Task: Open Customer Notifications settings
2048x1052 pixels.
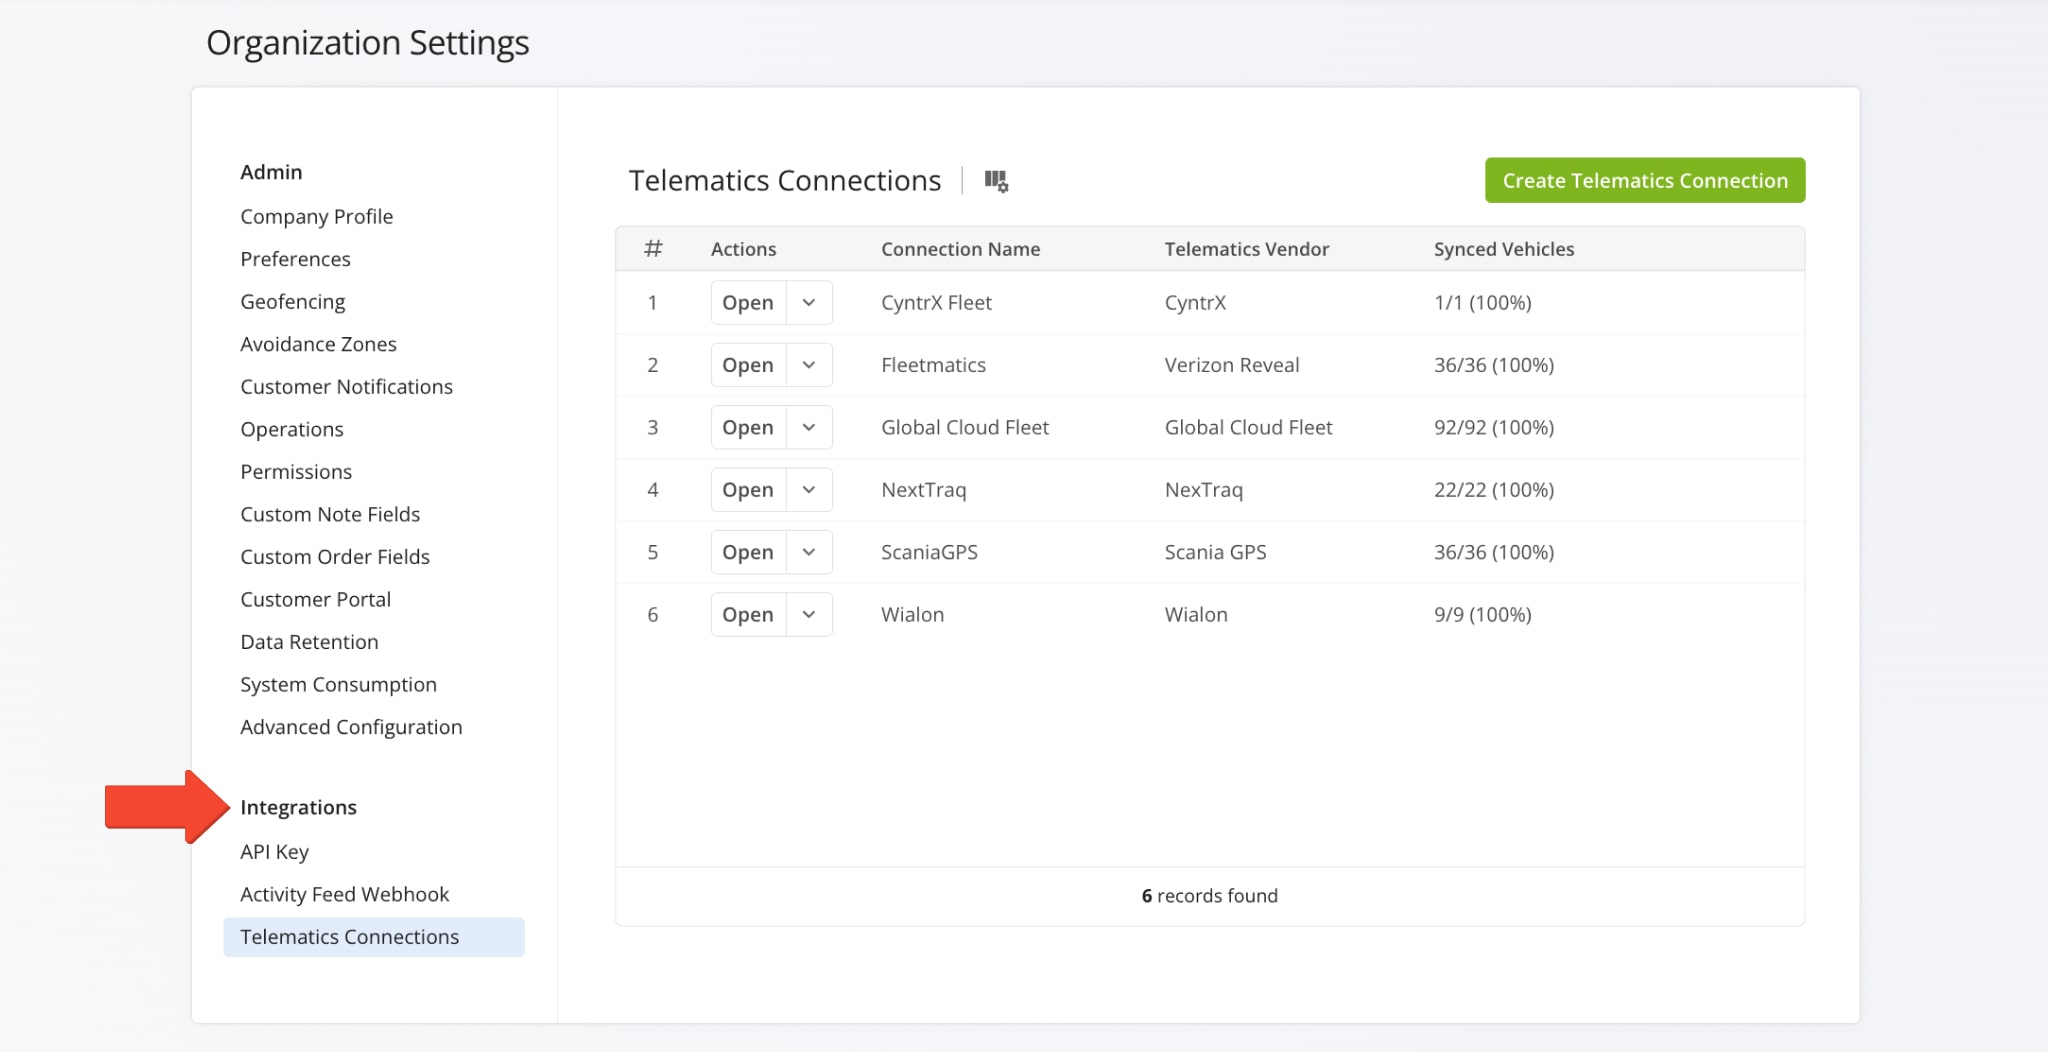Action: click(346, 387)
